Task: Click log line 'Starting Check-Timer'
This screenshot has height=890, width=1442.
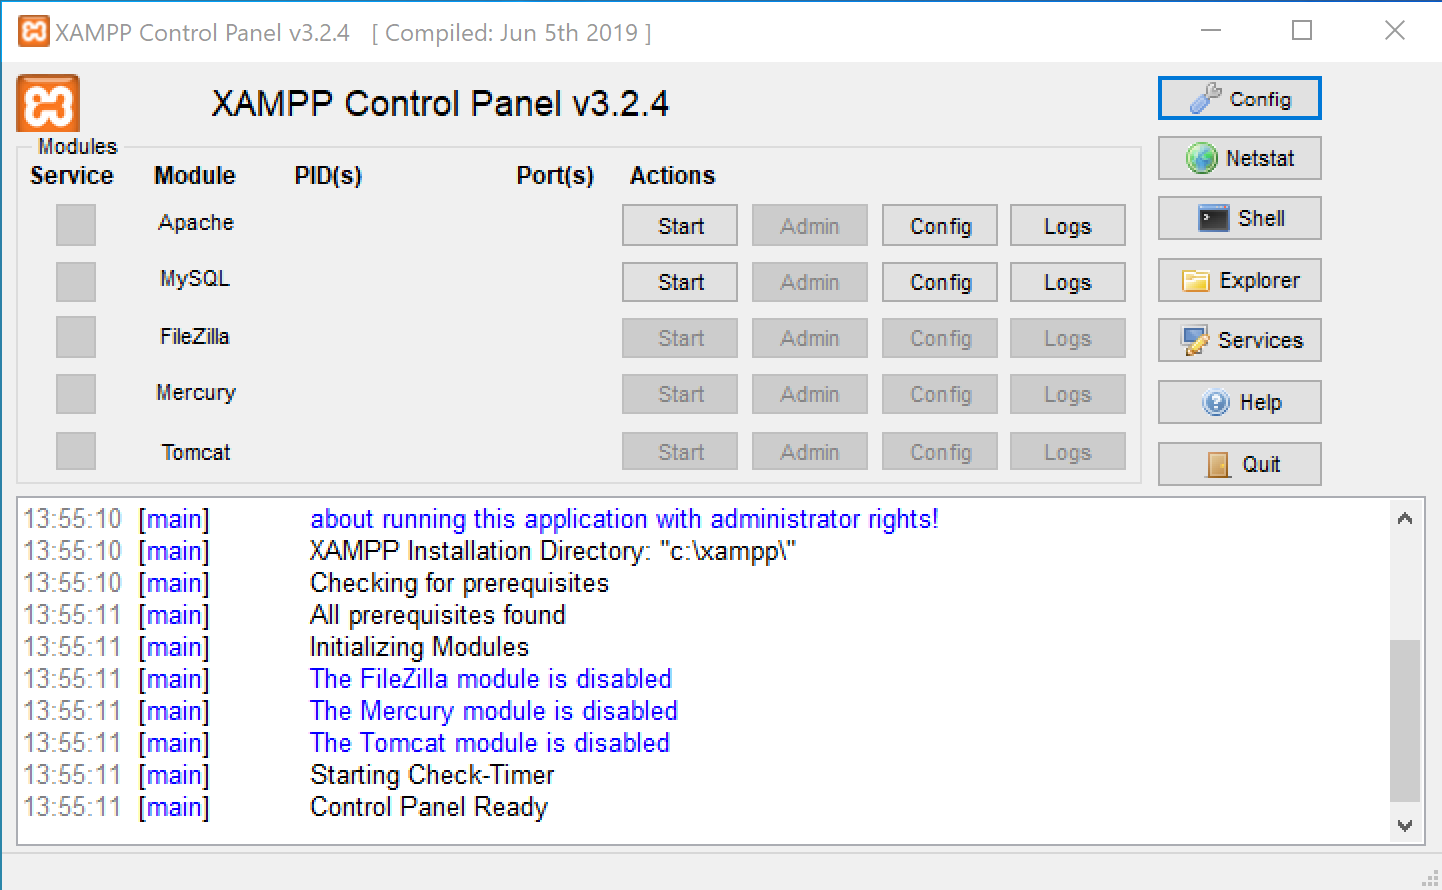Action: coord(432,775)
